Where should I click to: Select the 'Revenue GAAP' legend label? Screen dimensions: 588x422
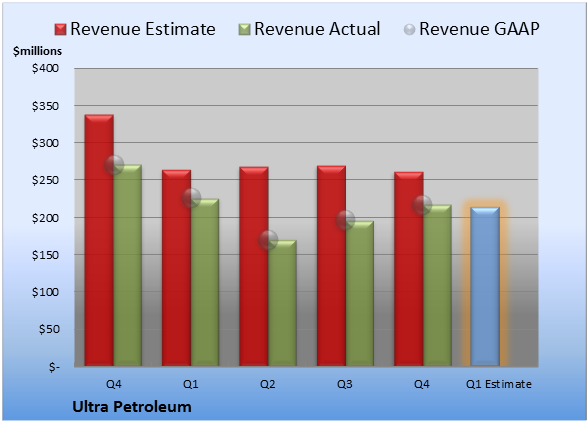click(479, 29)
